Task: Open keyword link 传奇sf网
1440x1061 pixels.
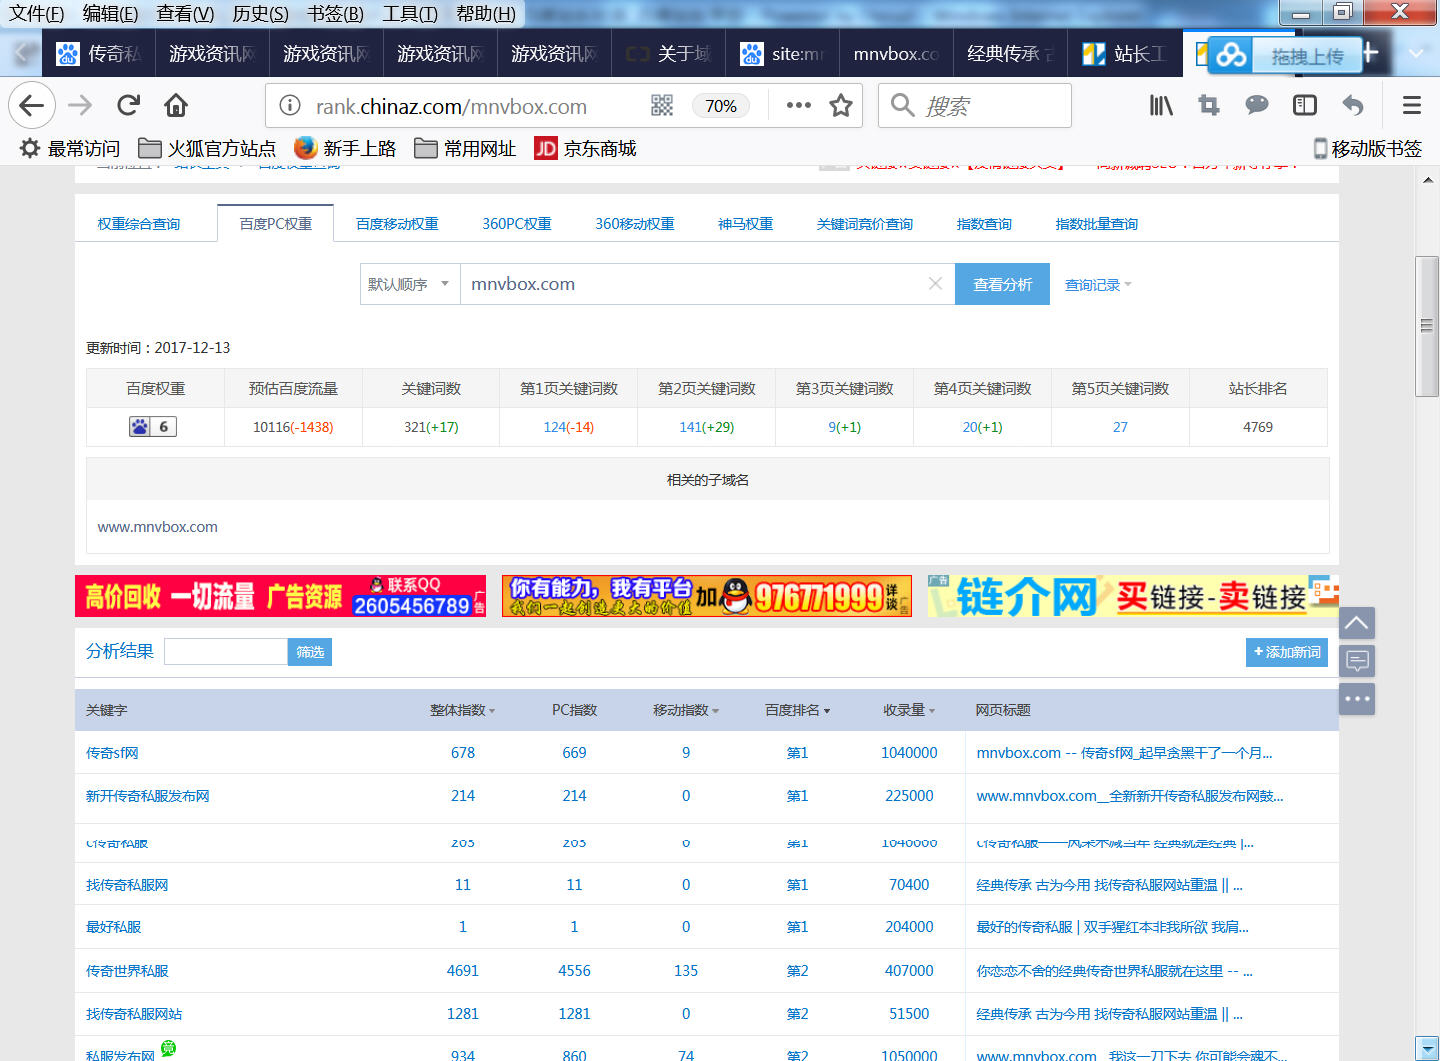Action: (x=112, y=753)
